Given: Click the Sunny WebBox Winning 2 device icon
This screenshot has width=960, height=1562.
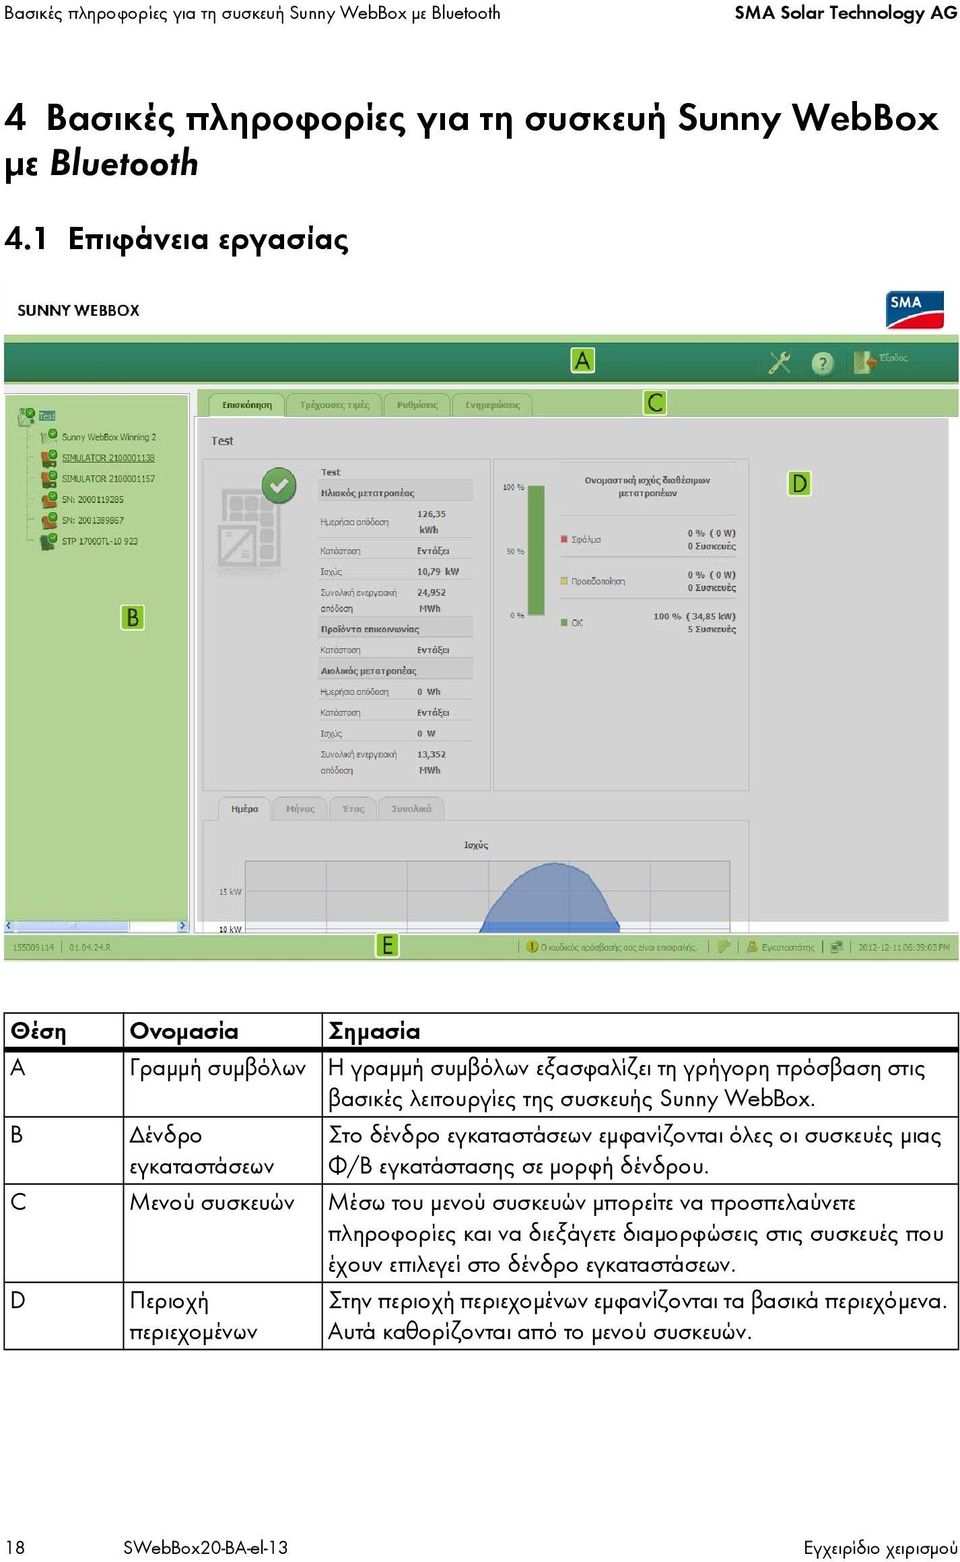Looking at the screenshot, I should [49, 437].
